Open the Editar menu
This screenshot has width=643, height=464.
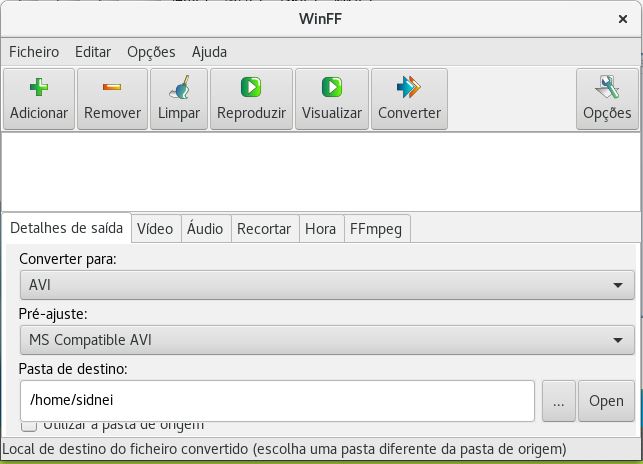[93, 52]
